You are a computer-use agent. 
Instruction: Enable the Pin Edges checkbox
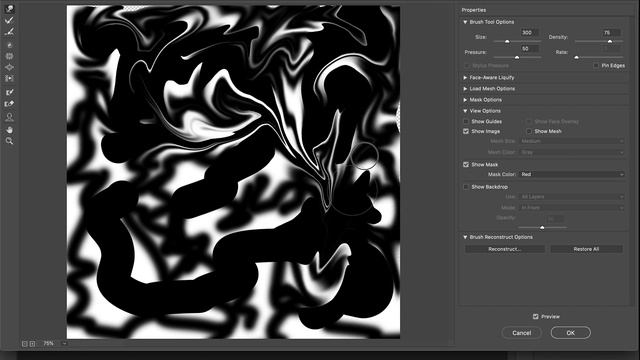[596, 65]
